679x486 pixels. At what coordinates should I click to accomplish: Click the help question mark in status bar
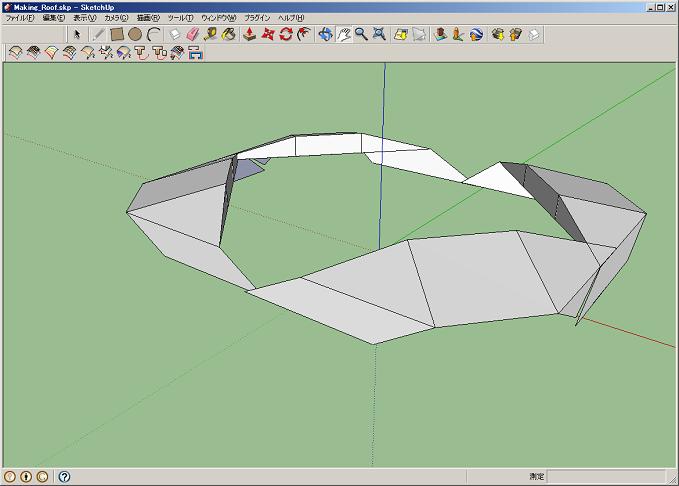click(64, 477)
